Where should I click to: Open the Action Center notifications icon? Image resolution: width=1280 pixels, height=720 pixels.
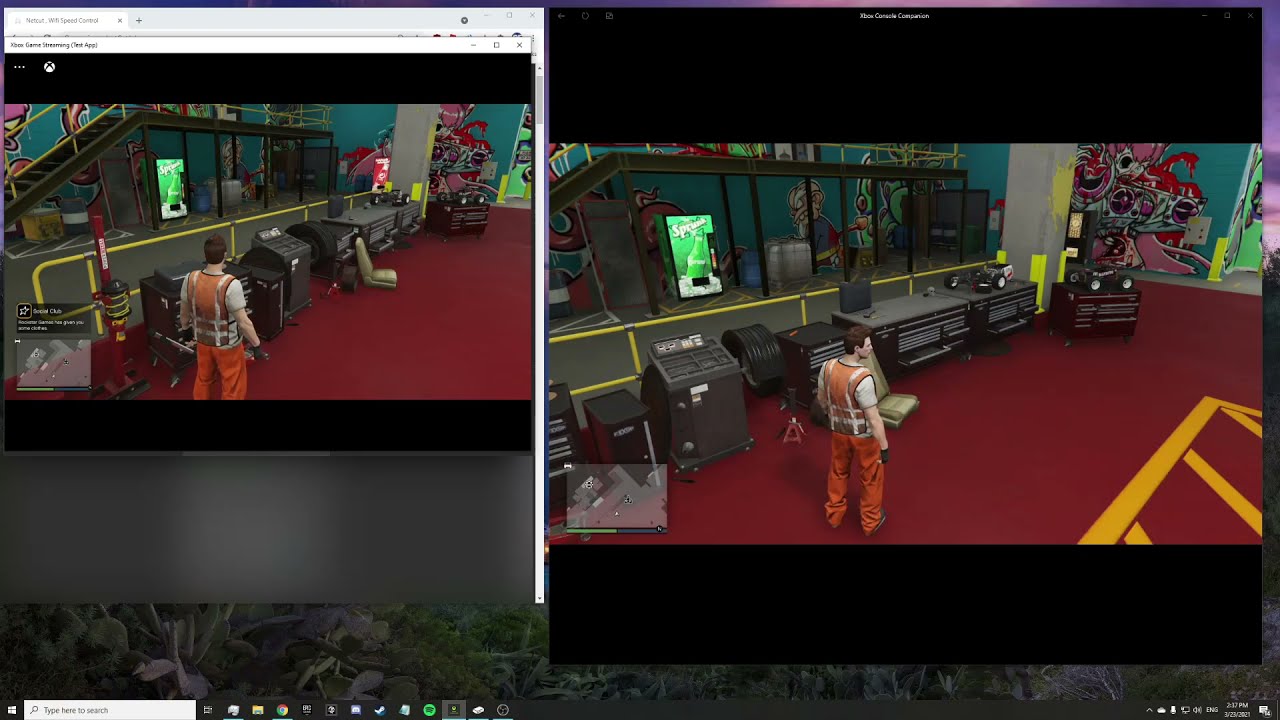(1264, 710)
